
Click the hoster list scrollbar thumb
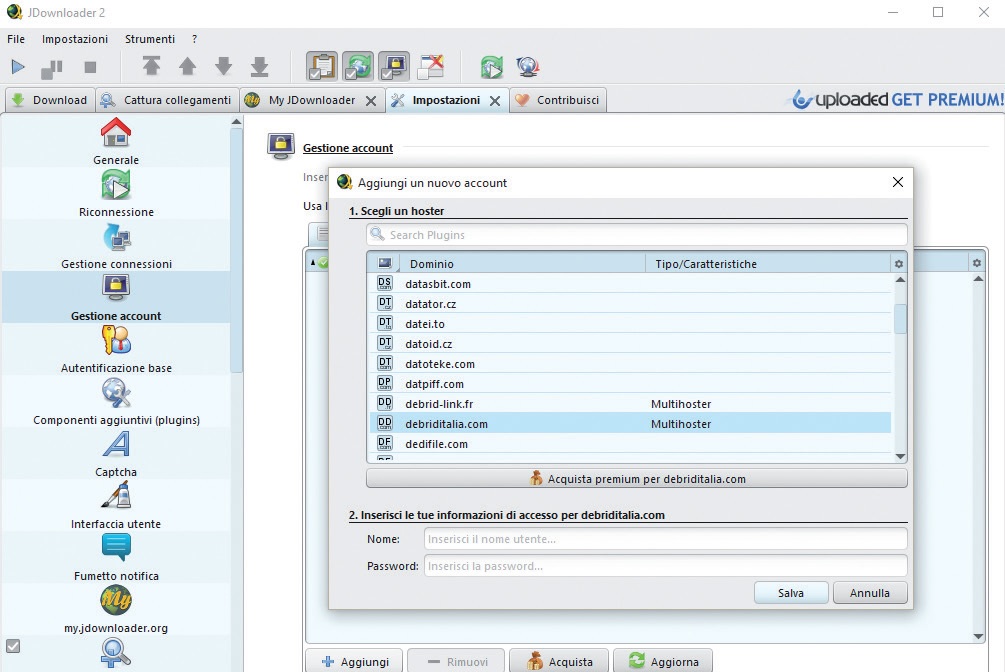coord(900,319)
